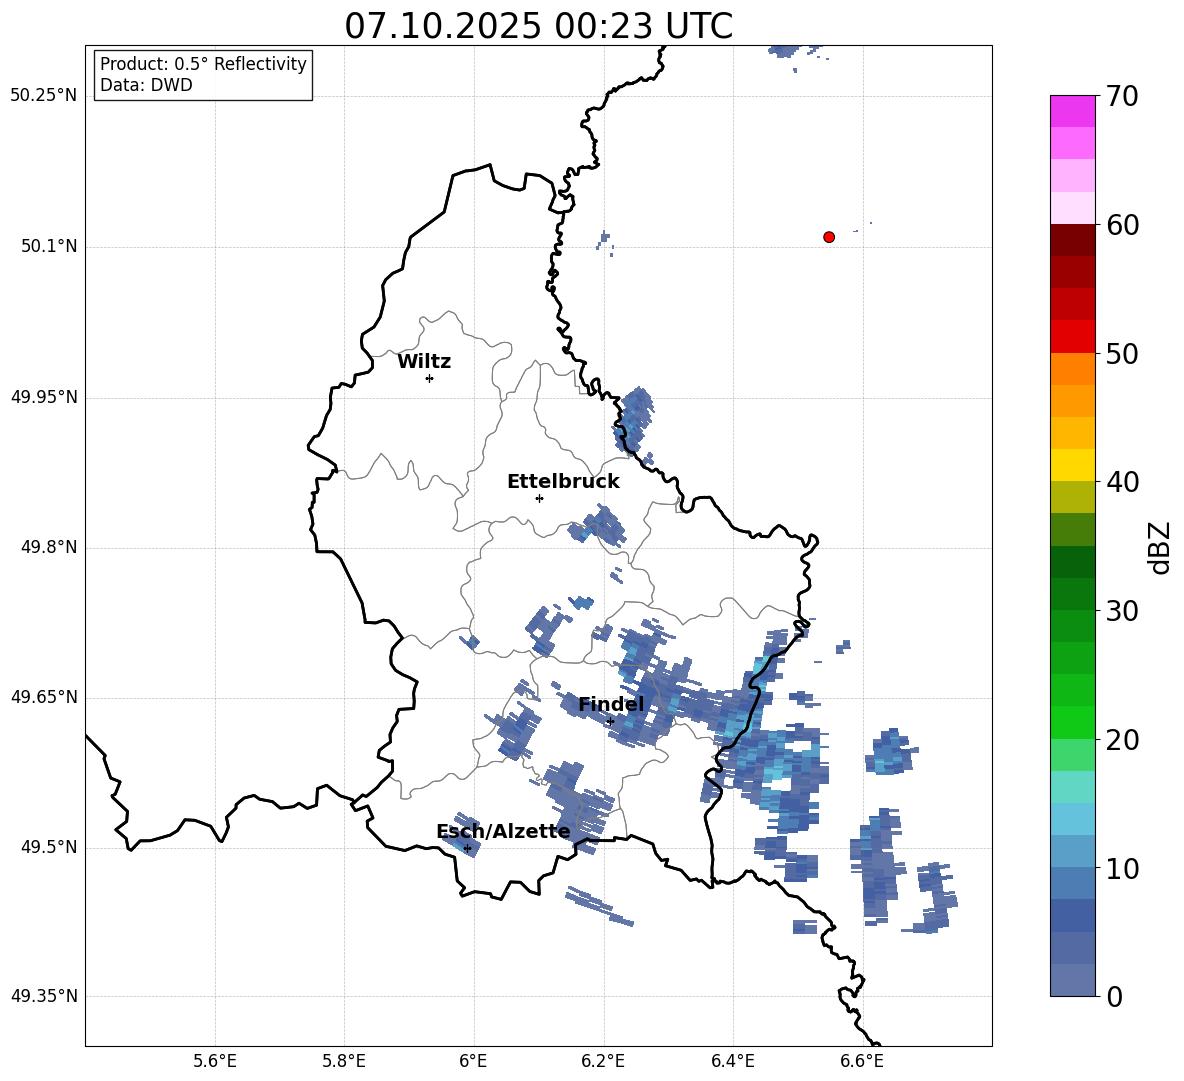Click the 70 colorbar tick label
This screenshot has width=1184, height=1081.
coord(1122,97)
